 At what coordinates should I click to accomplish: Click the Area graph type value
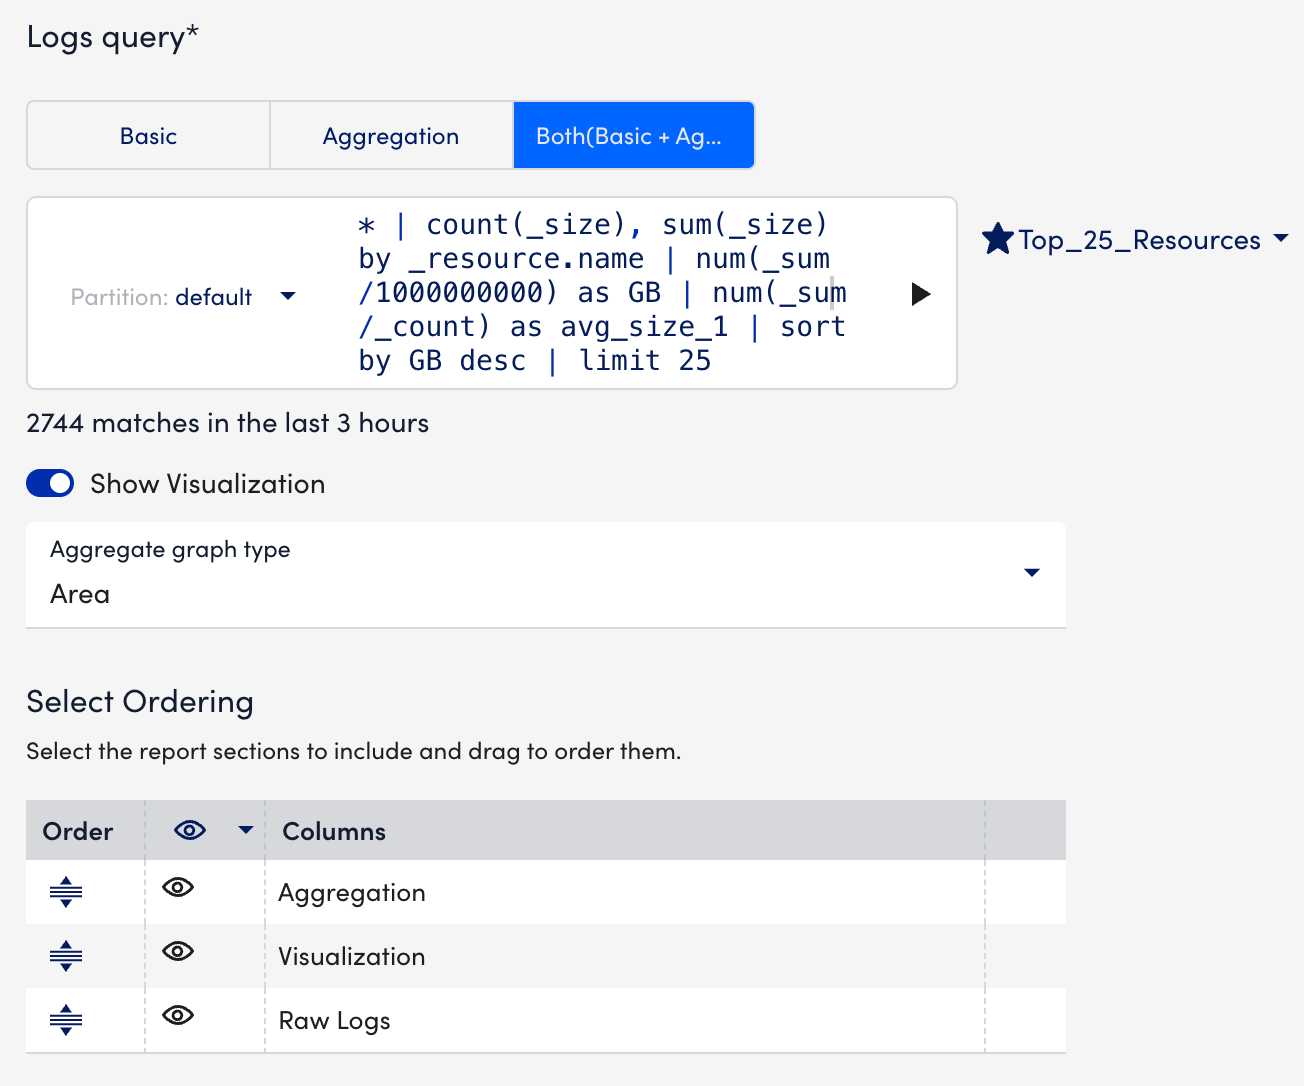(80, 594)
